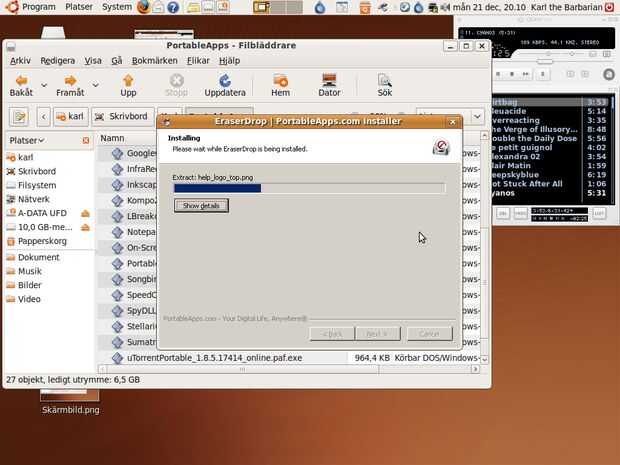Open Papperskorg in the sidebar
This screenshot has height=465, width=620.
[37, 241]
